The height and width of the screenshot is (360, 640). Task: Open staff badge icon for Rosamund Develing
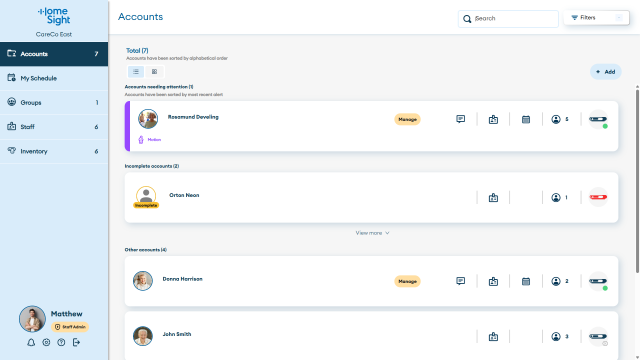pyautogui.click(x=493, y=119)
